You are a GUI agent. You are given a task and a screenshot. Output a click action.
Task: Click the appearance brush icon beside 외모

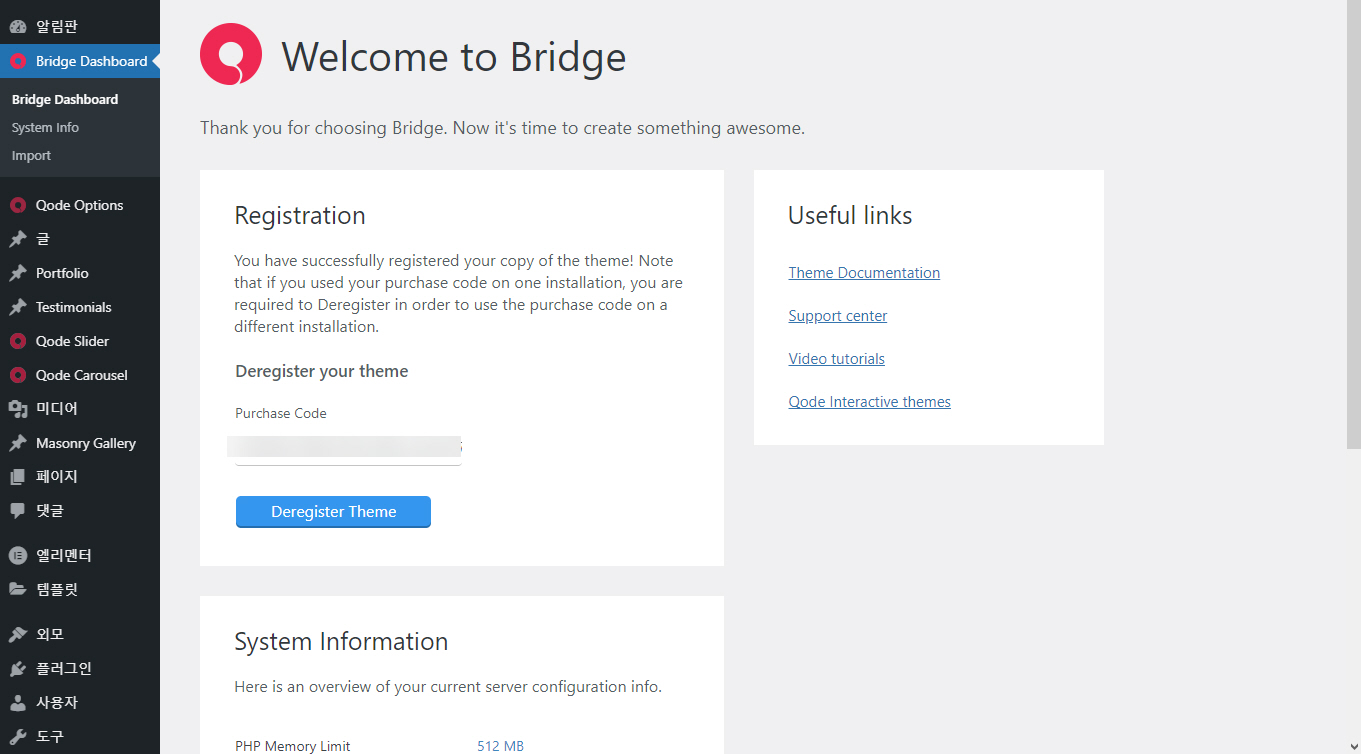click(18, 634)
